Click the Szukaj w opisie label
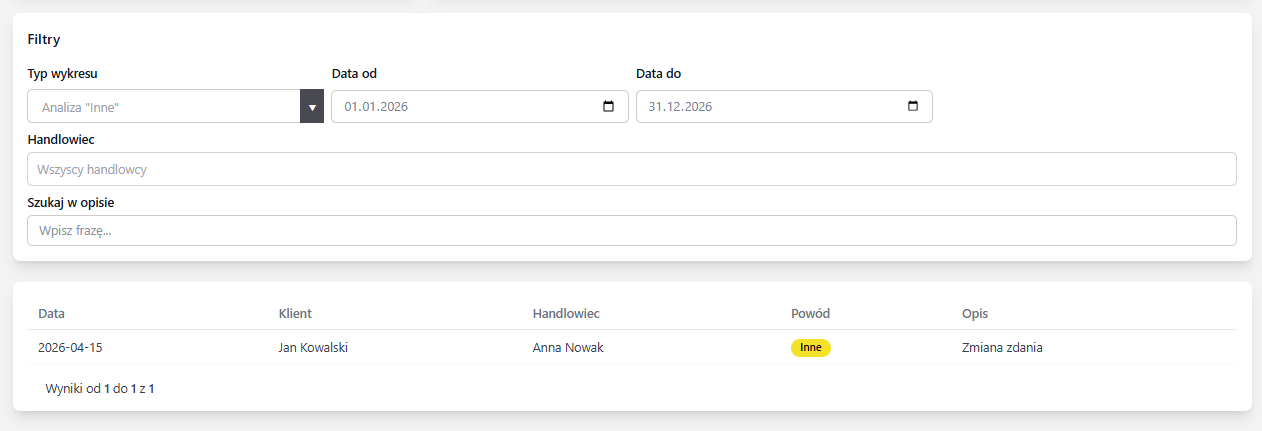 pos(70,202)
